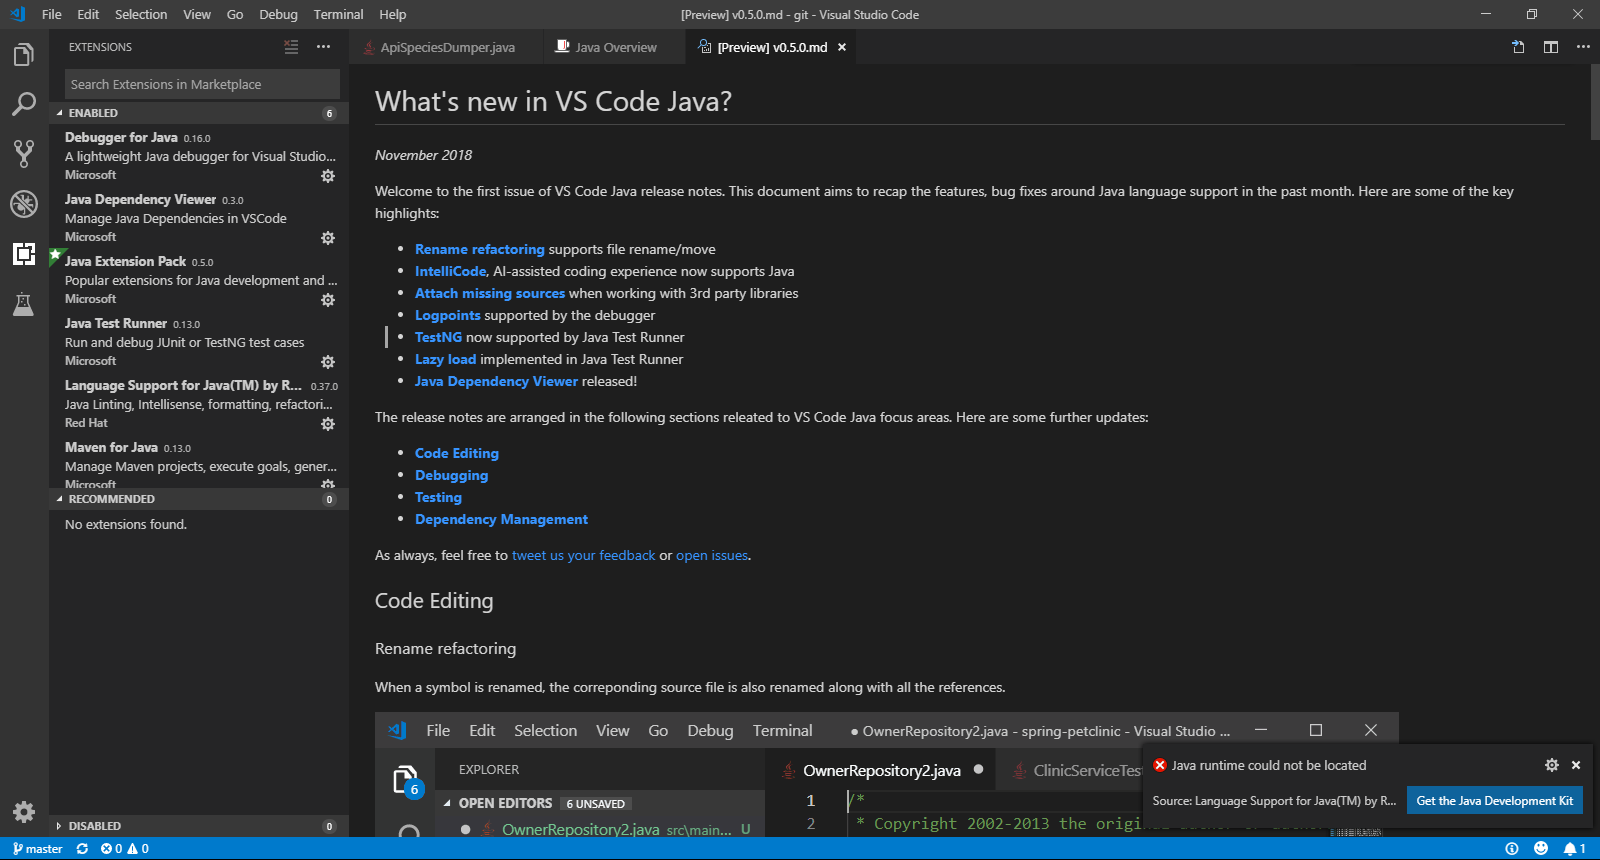Image resolution: width=1600 pixels, height=860 pixels.
Task: Follow the IntelliCode link
Action: (x=450, y=271)
